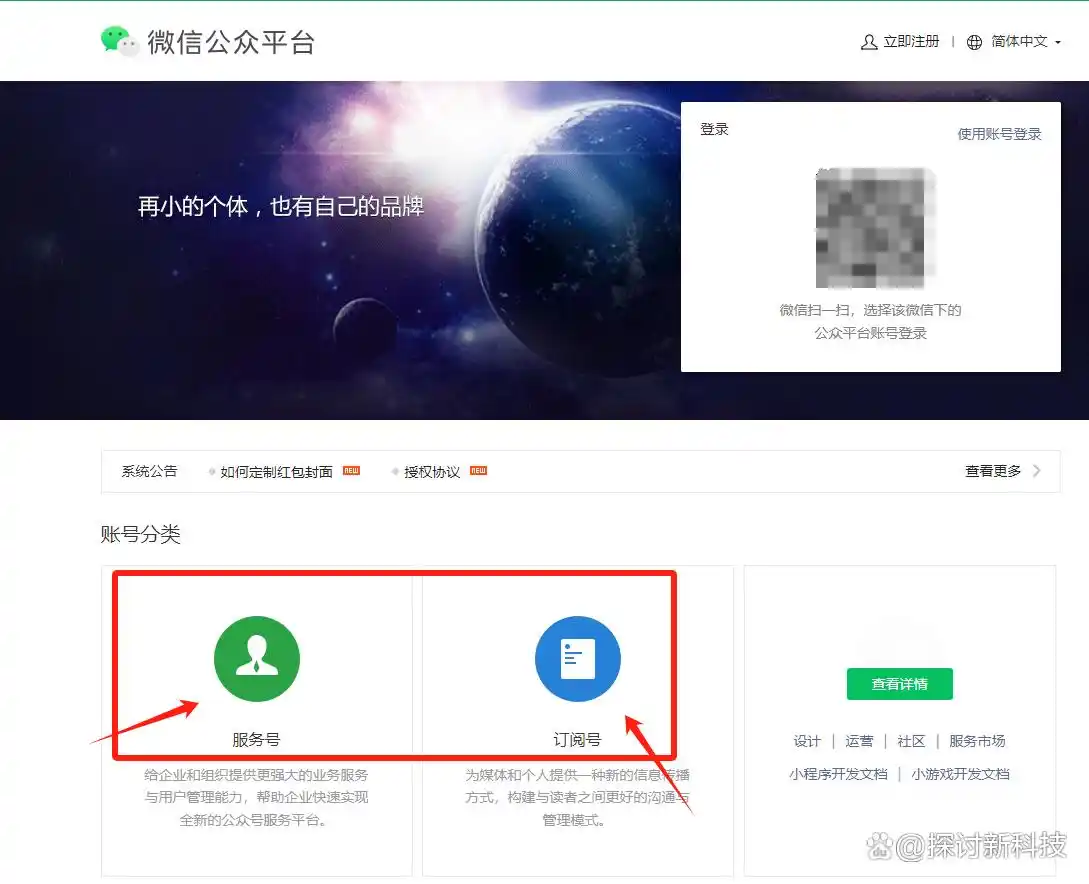Screen dimensions: 1089x884
Task: Click the NEW badge next to 授权协议
Action: [478, 471]
